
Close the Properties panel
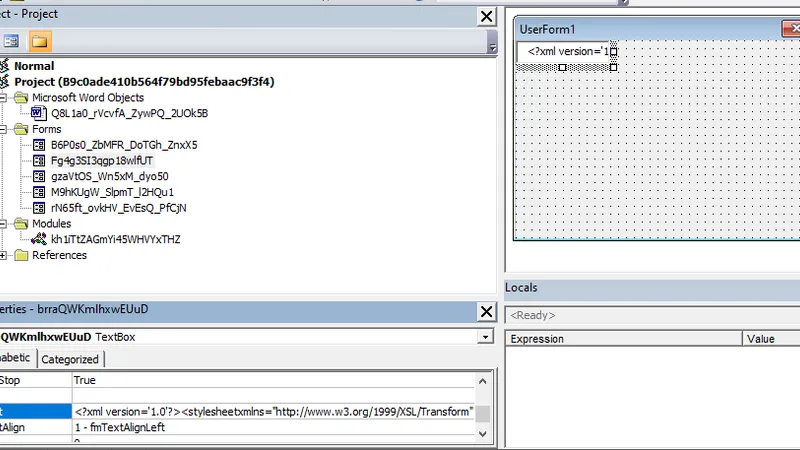[487, 311]
